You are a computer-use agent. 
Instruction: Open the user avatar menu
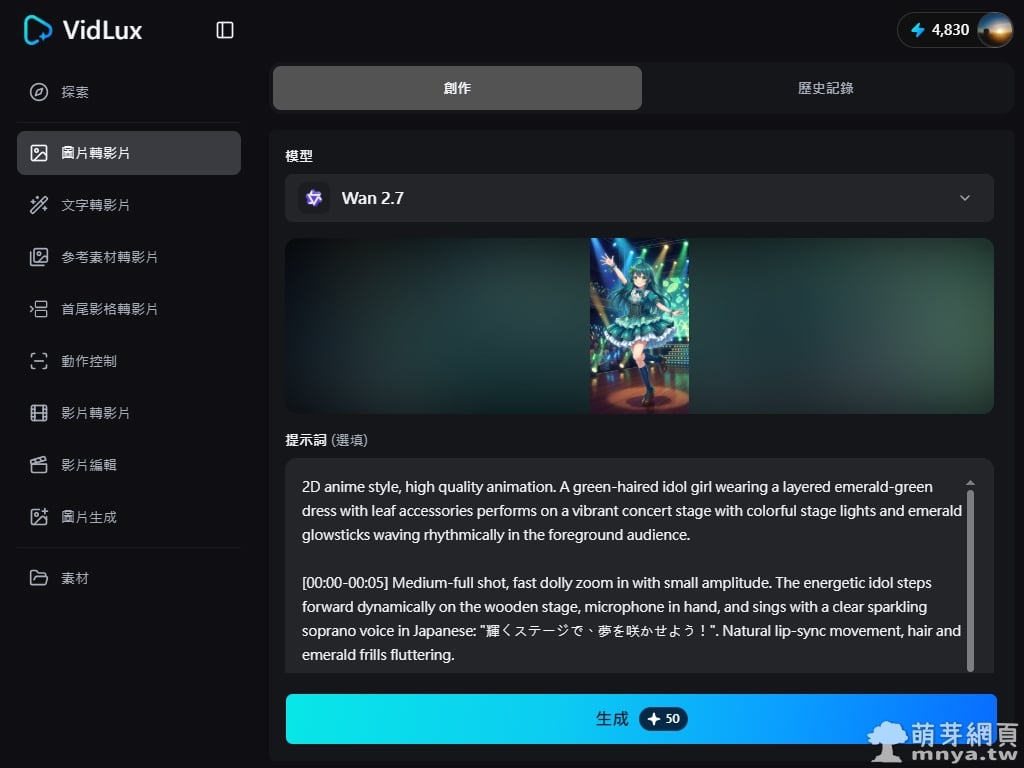coord(994,30)
